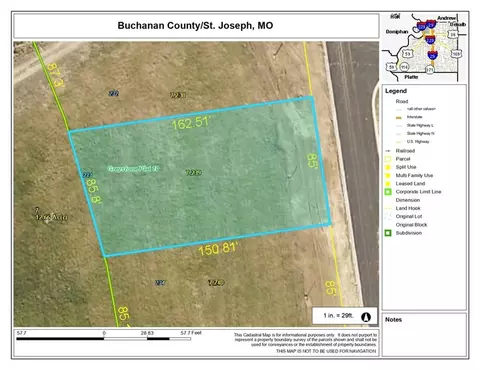Click the Subdivision dark green square symbol

pyautogui.click(x=388, y=233)
